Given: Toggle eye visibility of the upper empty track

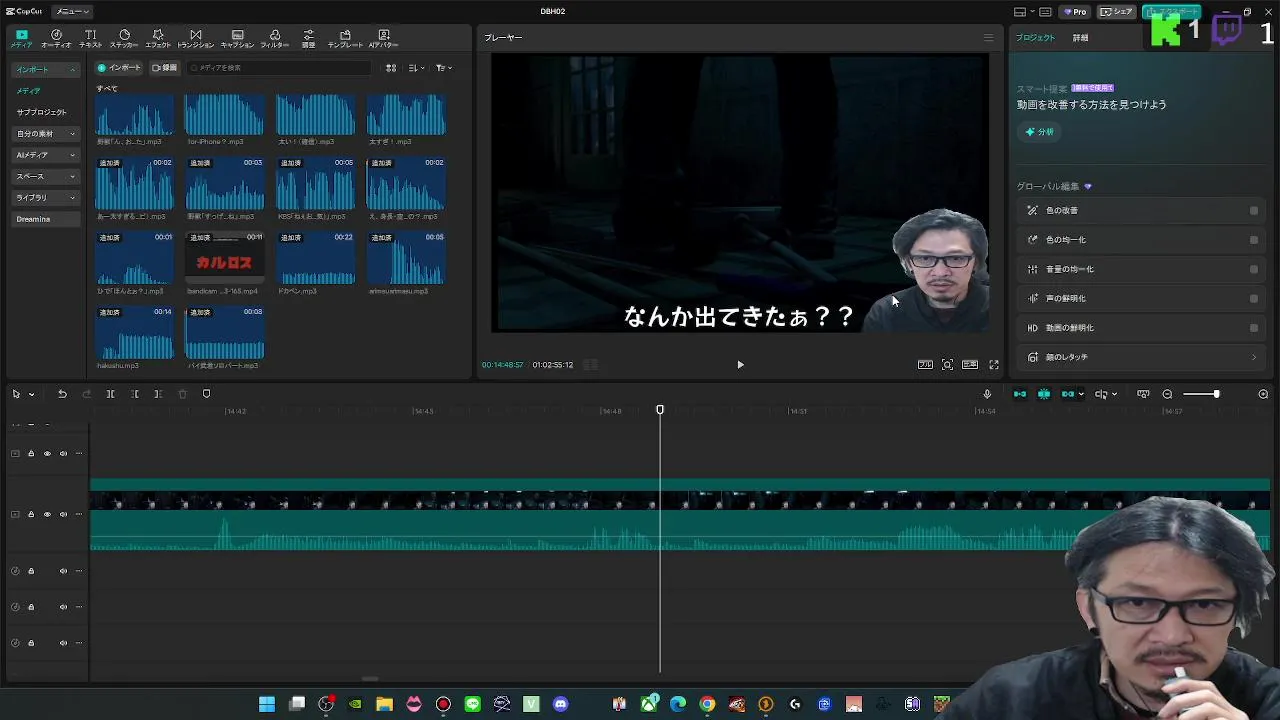Looking at the screenshot, I should (46, 454).
